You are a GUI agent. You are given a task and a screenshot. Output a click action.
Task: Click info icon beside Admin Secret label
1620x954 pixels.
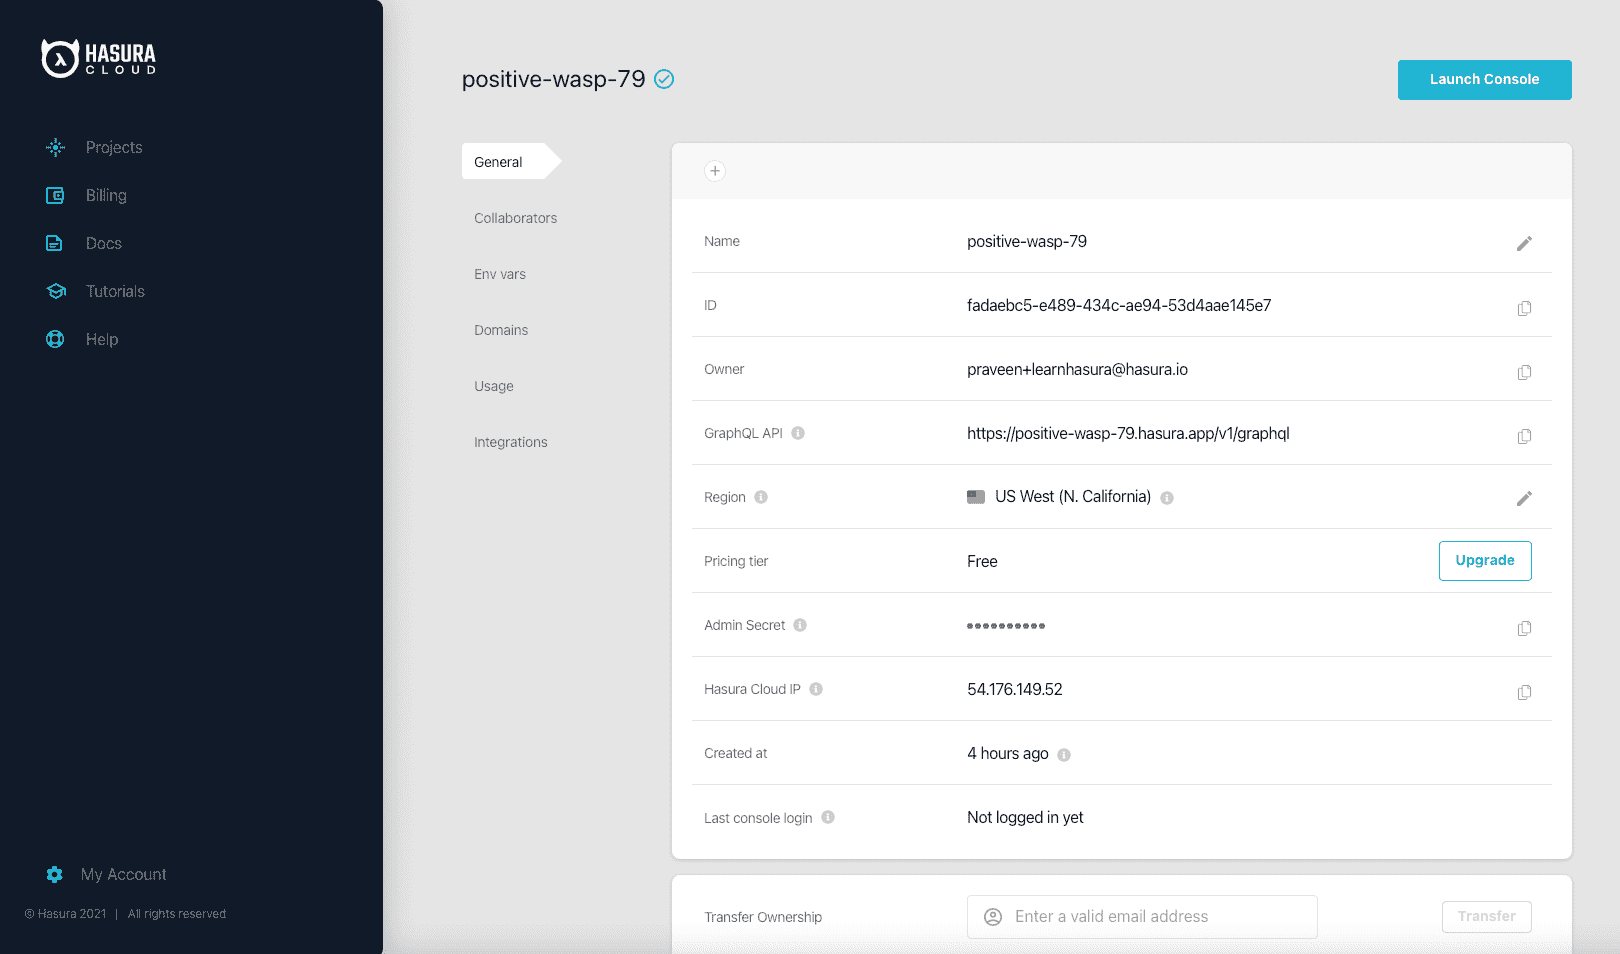tap(800, 625)
